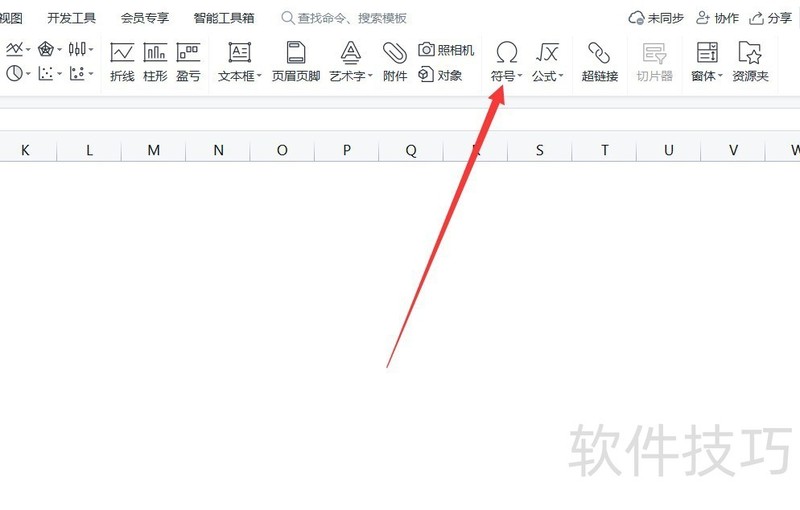
Task: Select column V header
Action: point(733,150)
